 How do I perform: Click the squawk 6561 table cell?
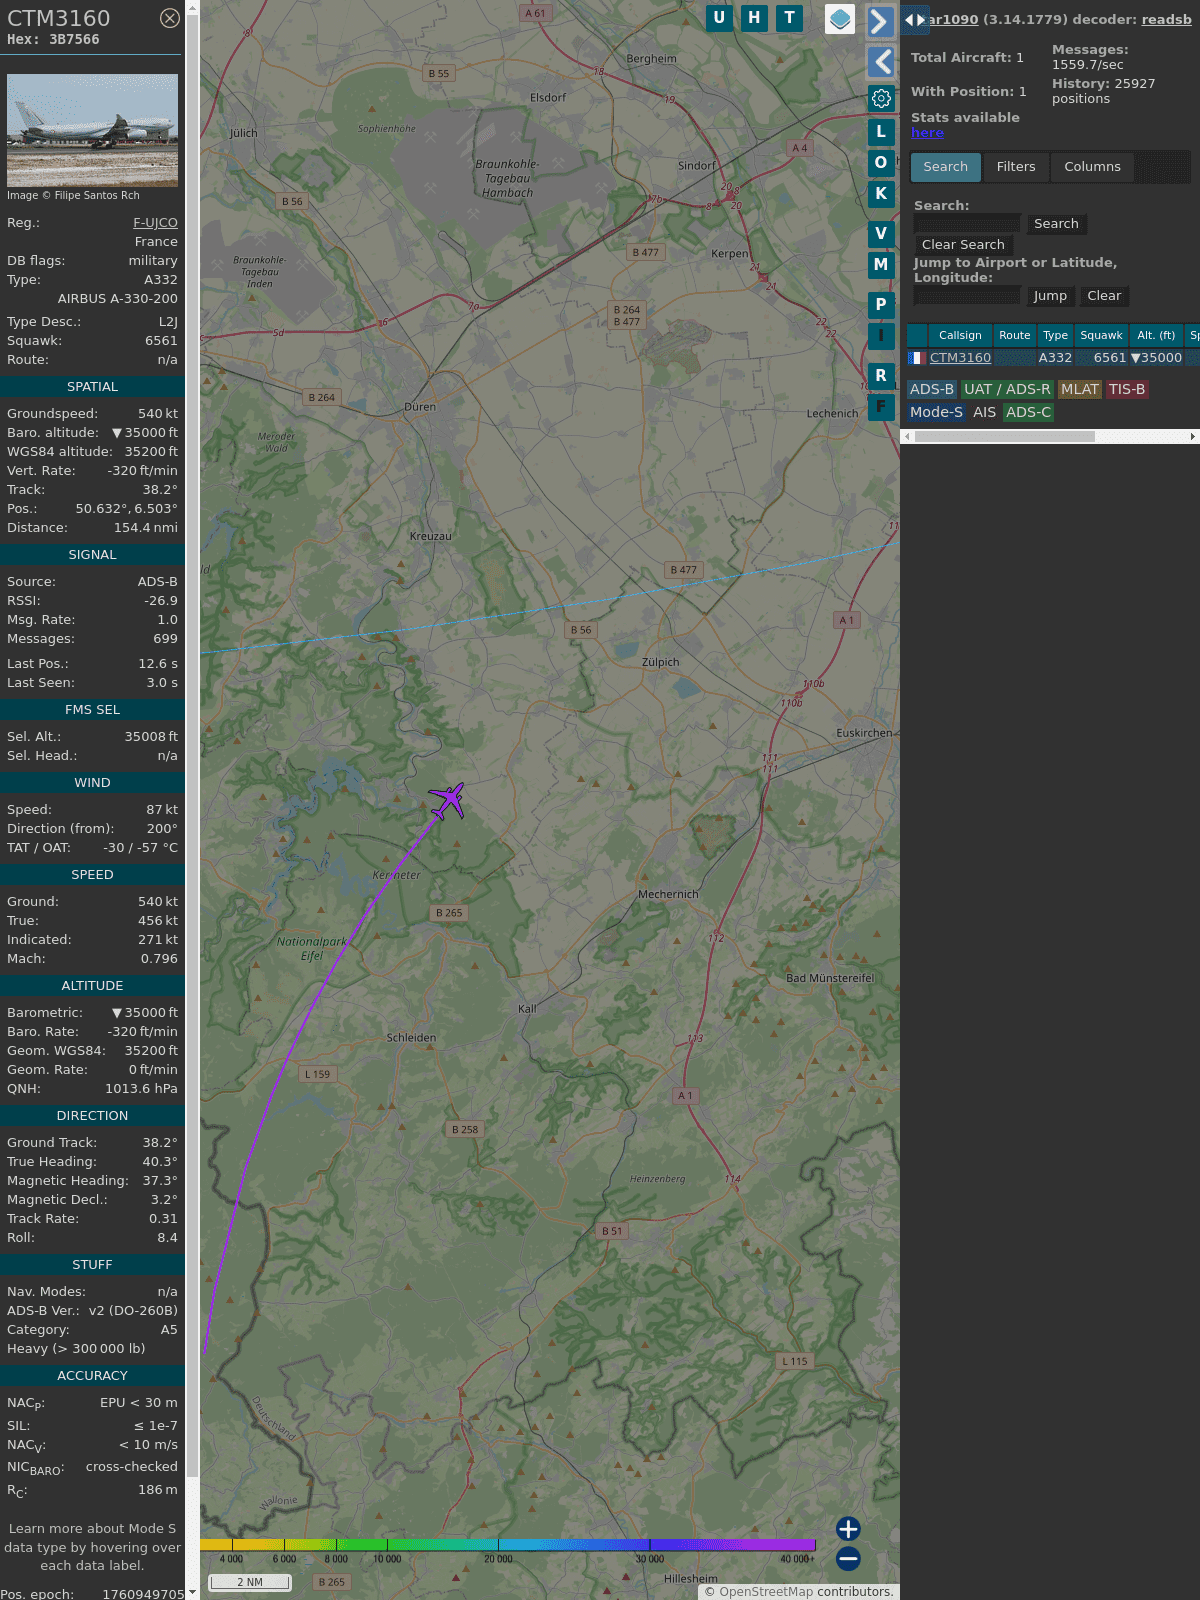[1110, 358]
